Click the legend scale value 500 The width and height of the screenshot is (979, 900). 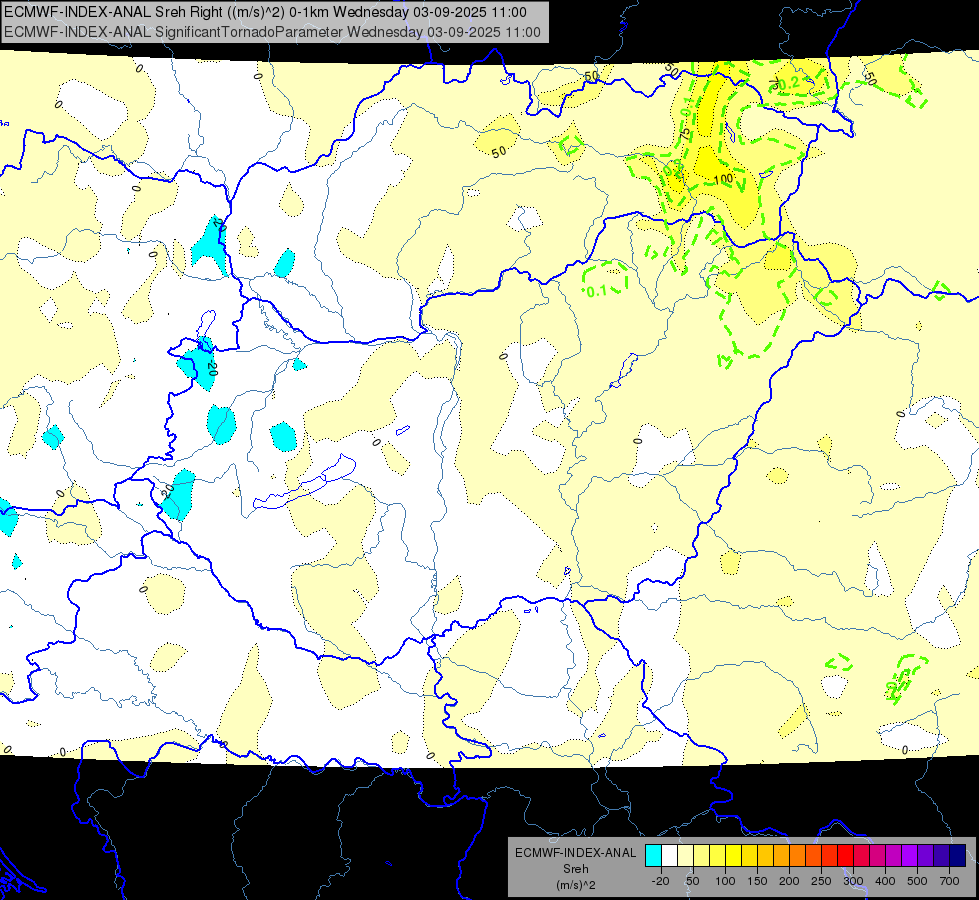917,881
